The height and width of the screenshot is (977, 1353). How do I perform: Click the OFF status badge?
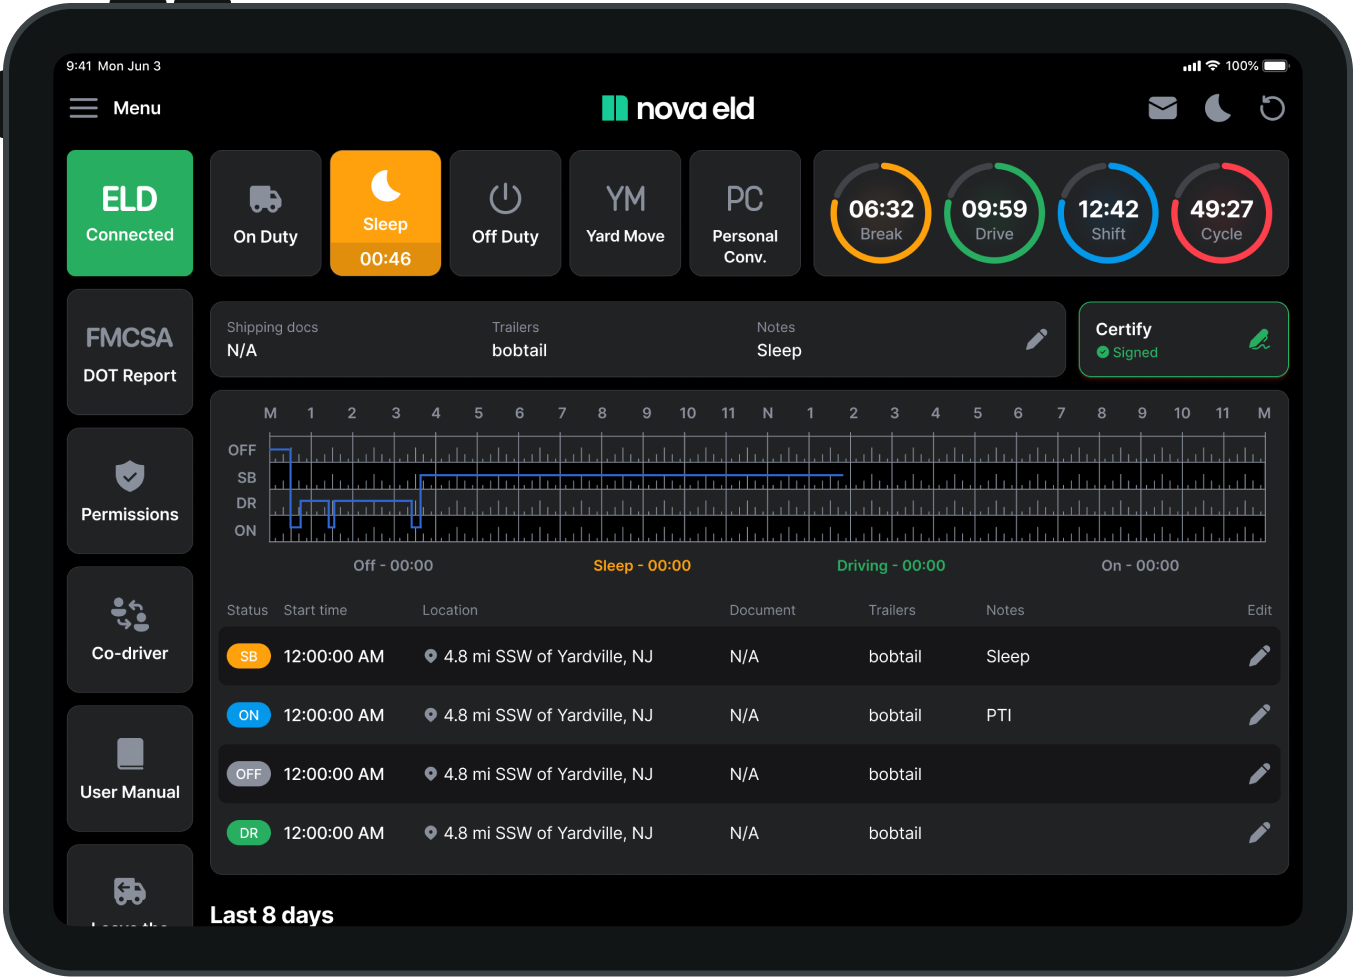coord(249,774)
